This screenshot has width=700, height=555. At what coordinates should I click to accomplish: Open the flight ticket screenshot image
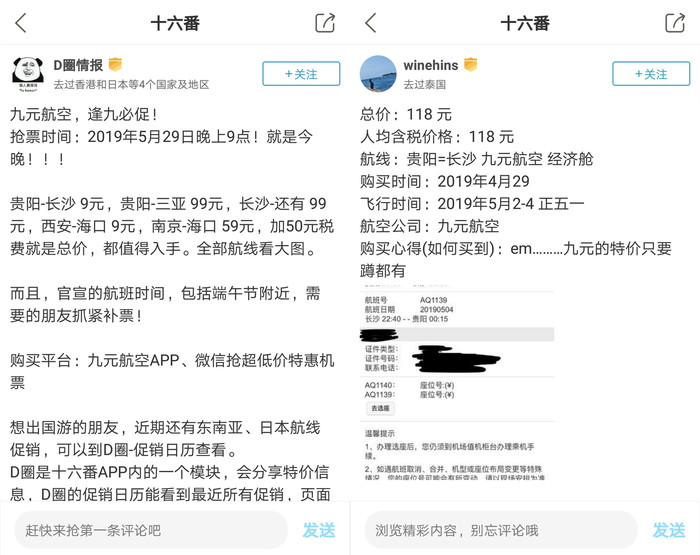[457, 382]
